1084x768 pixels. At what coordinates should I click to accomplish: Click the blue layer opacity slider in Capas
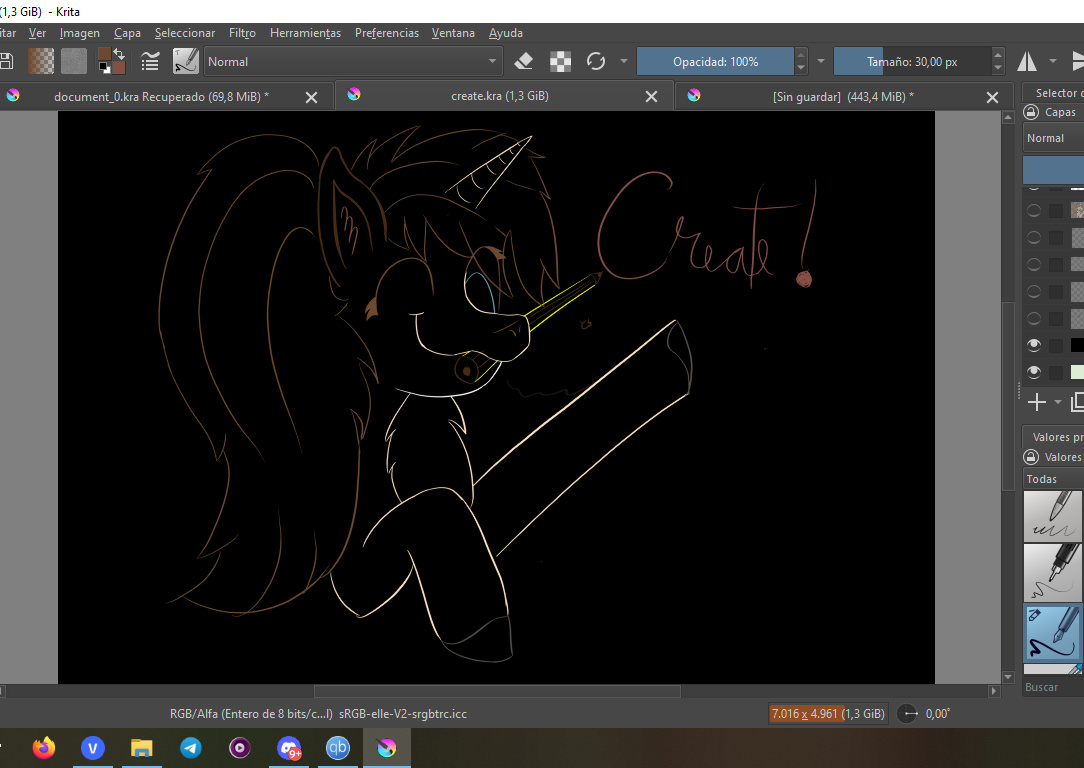click(1053, 169)
